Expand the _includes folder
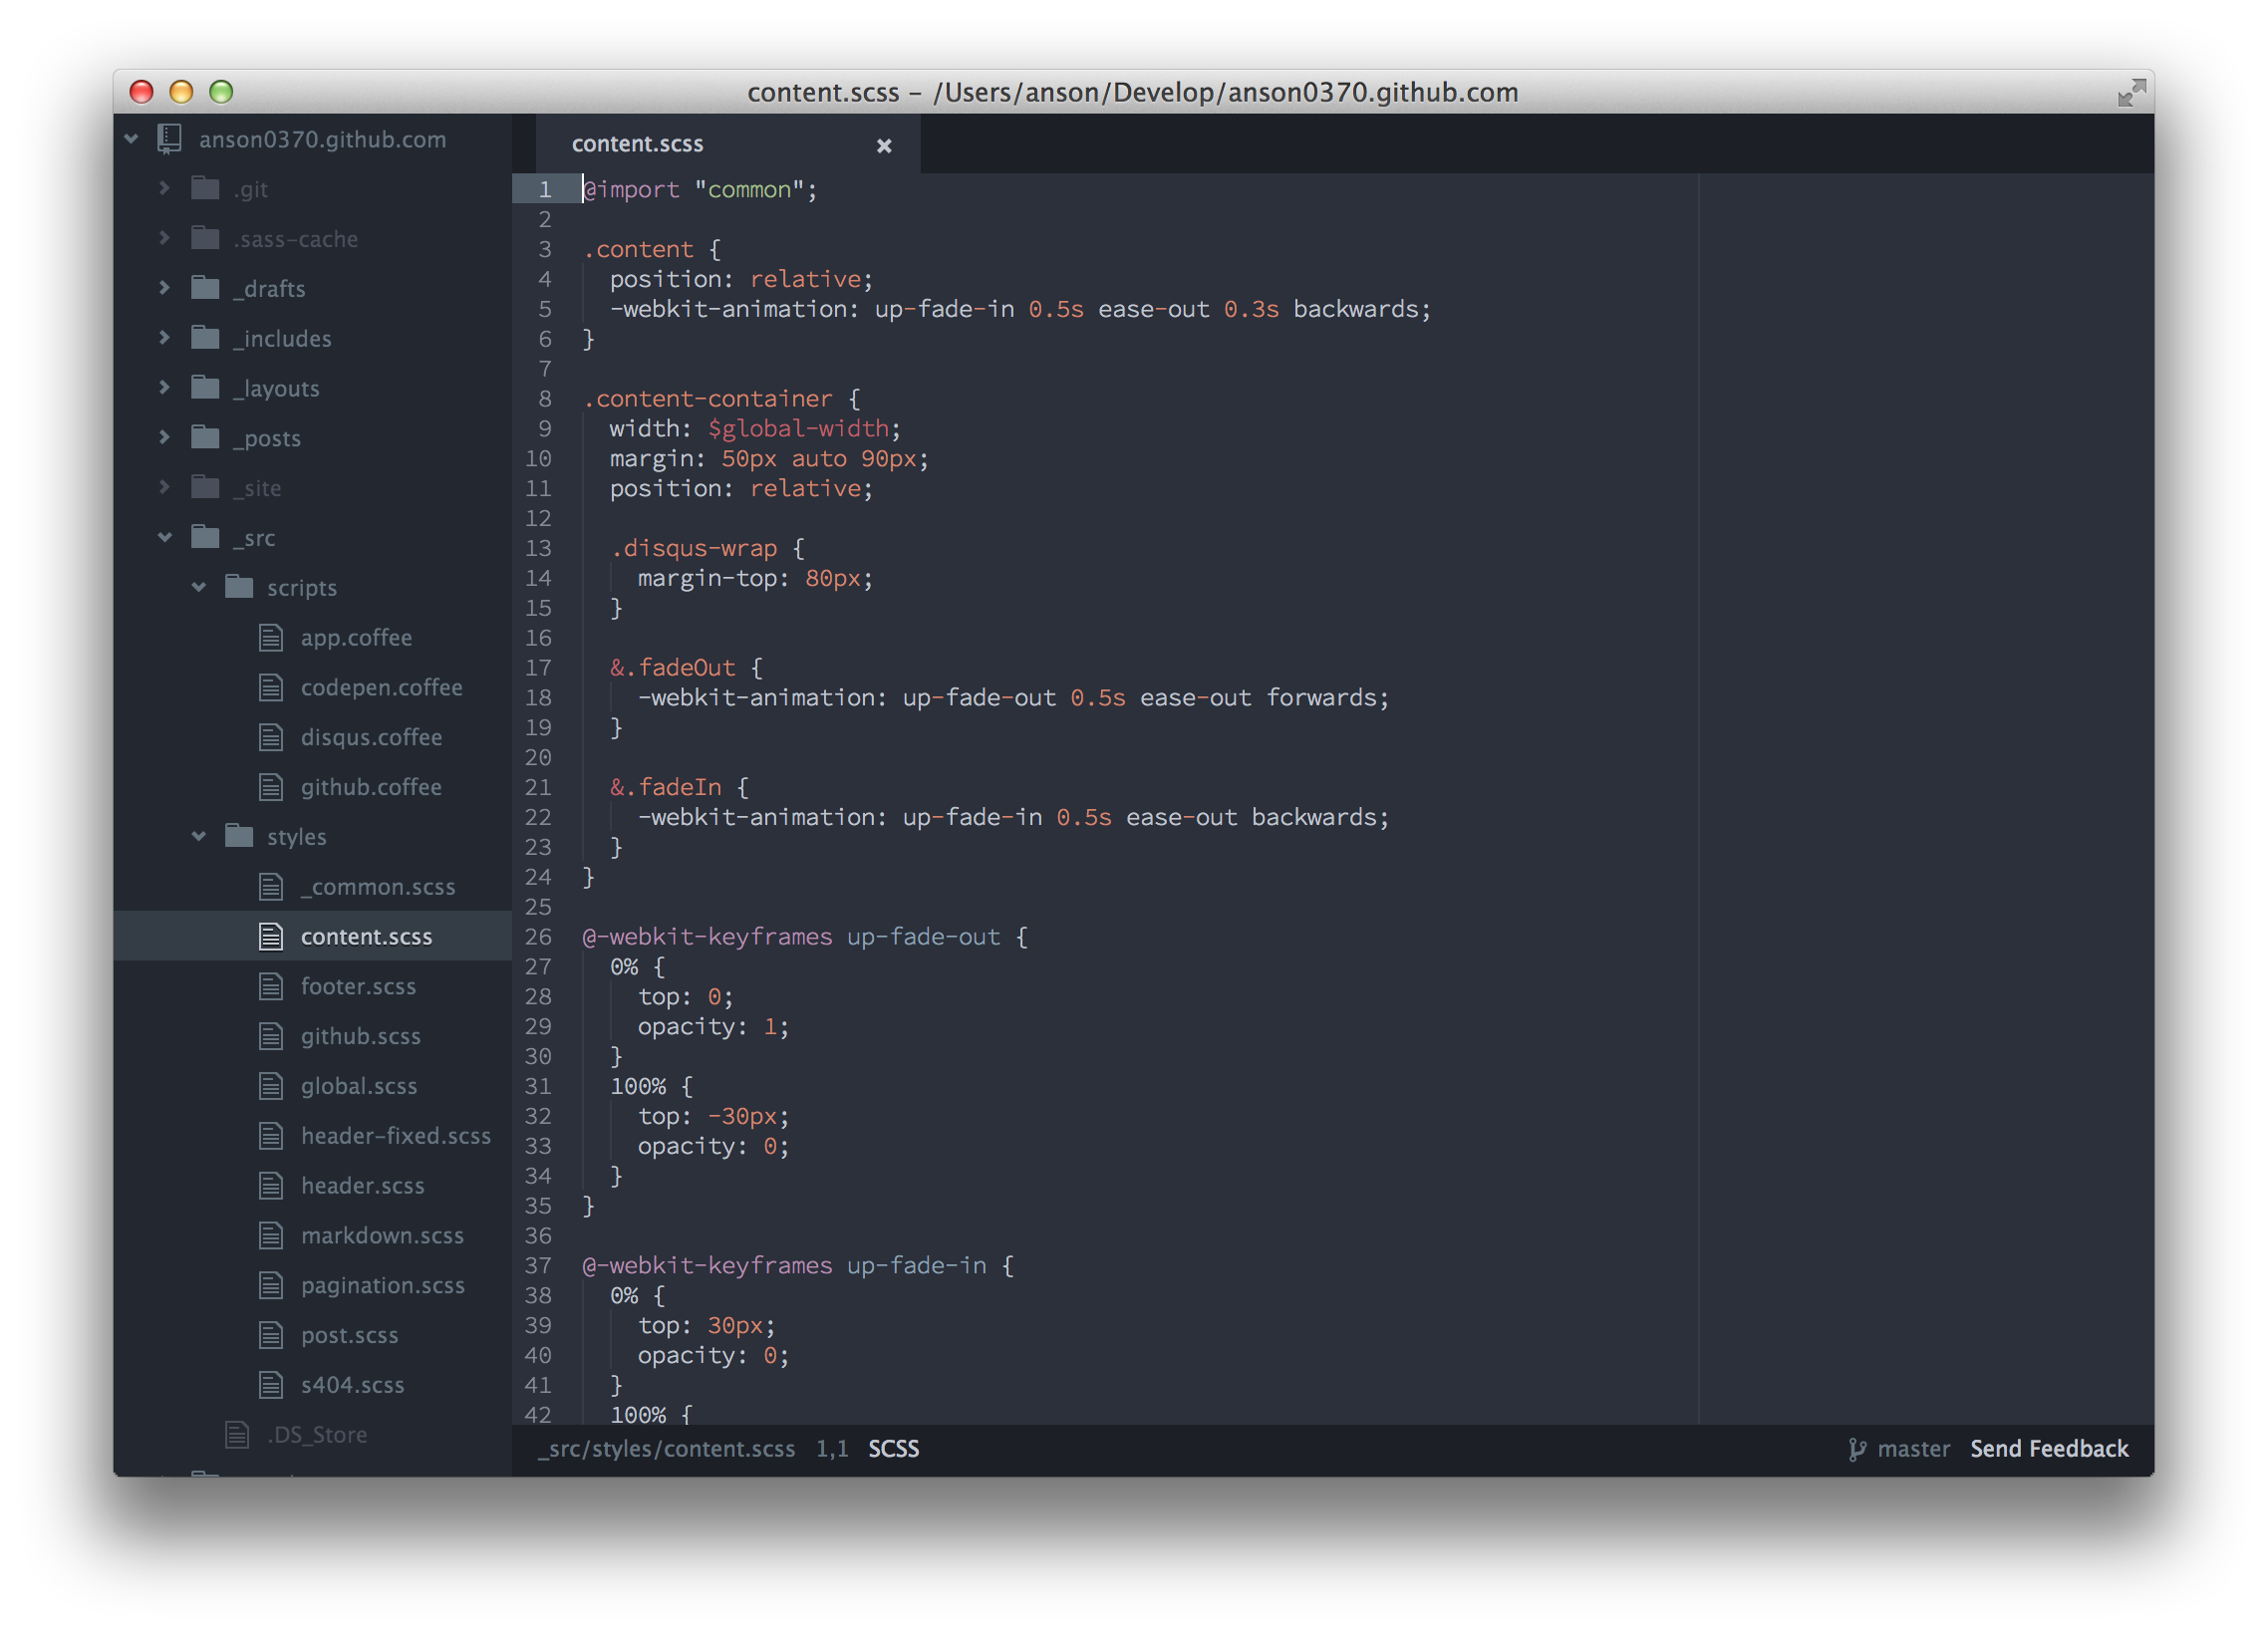Viewport: 2268px width, 1634px height. 165,338
